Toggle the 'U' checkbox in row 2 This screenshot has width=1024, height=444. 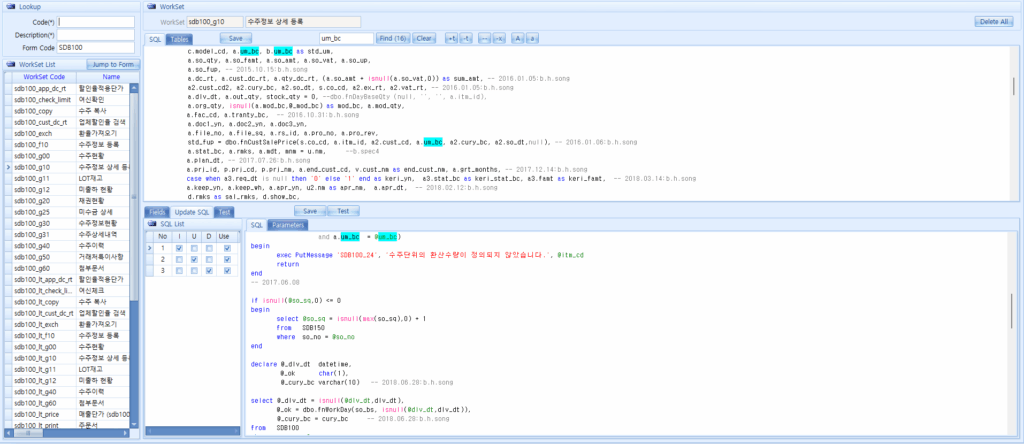pos(194,259)
